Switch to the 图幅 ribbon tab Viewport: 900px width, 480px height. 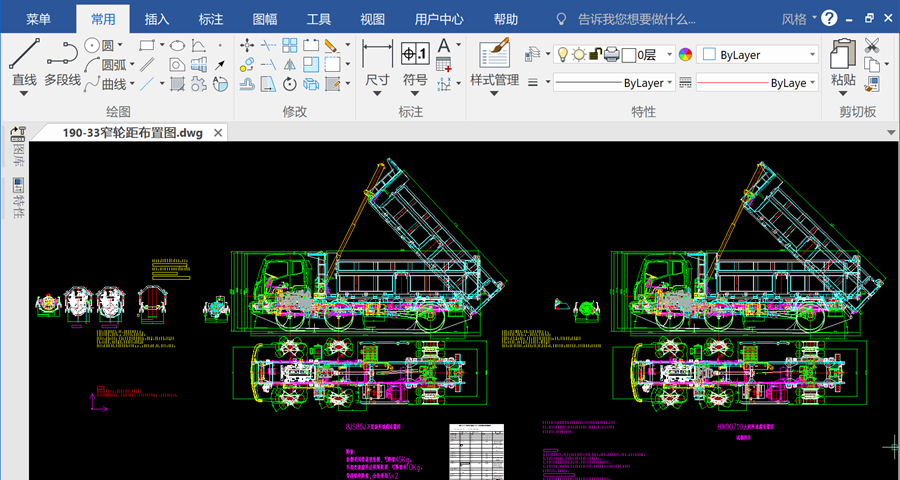coord(265,19)
